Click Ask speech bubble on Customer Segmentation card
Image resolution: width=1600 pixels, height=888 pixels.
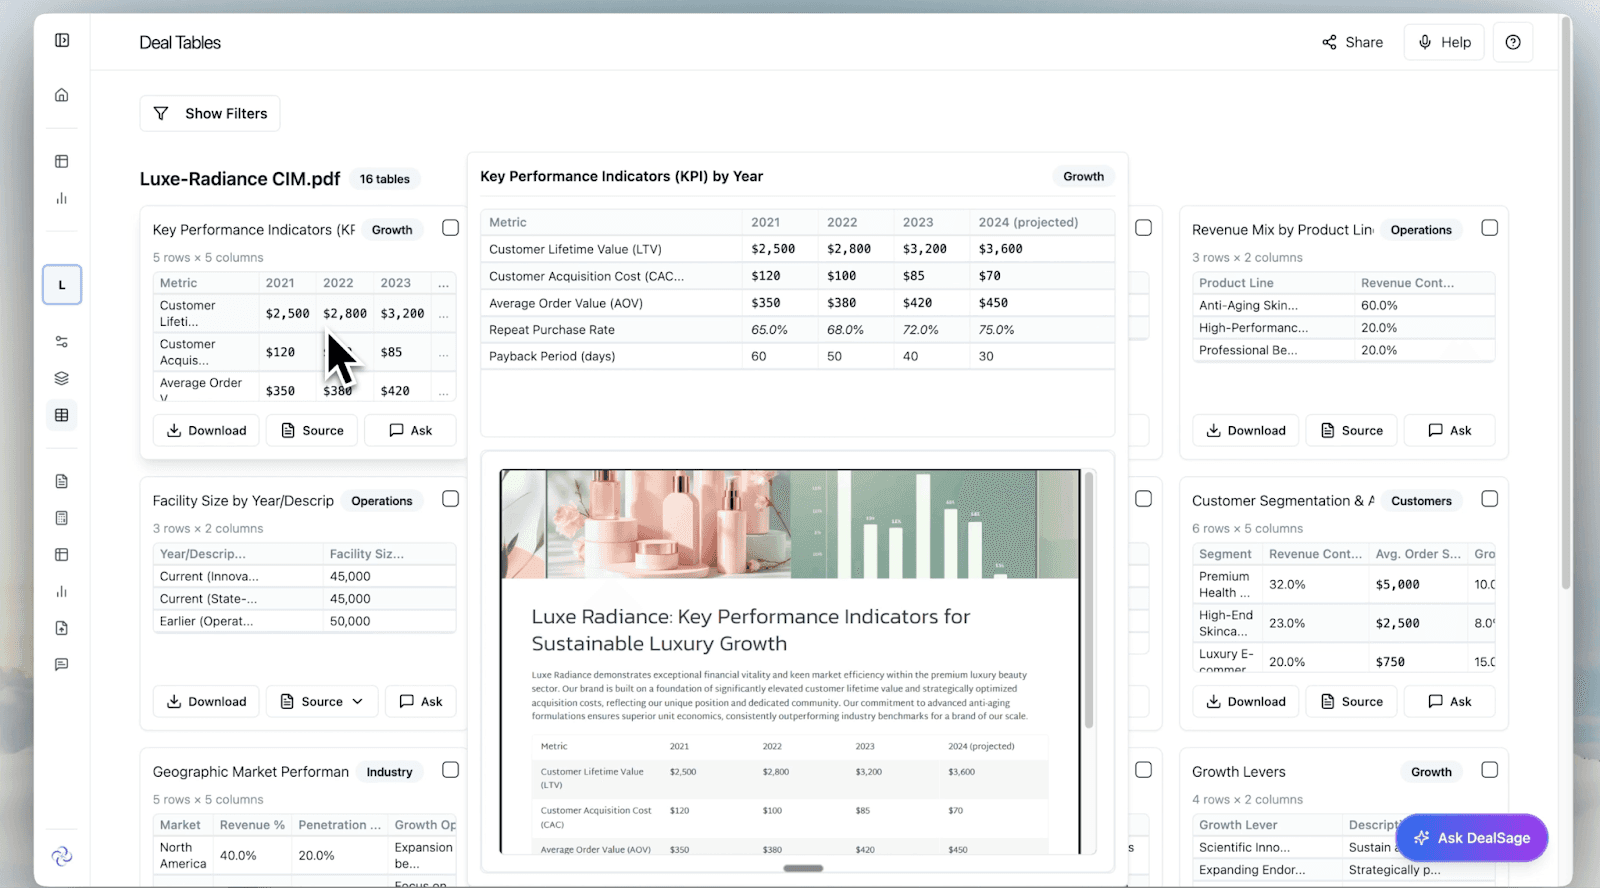click(x=1436, y=701)
